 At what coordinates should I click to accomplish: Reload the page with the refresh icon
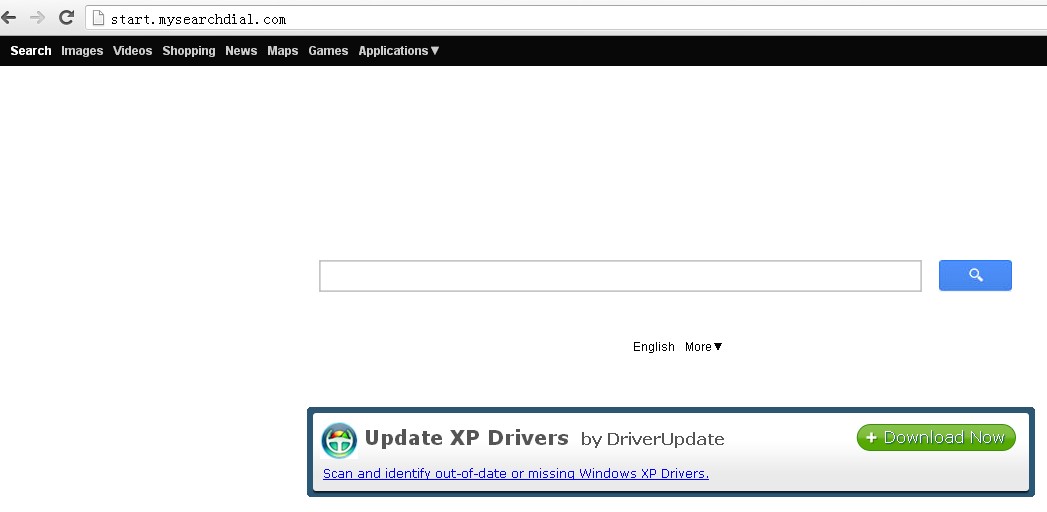66,17
